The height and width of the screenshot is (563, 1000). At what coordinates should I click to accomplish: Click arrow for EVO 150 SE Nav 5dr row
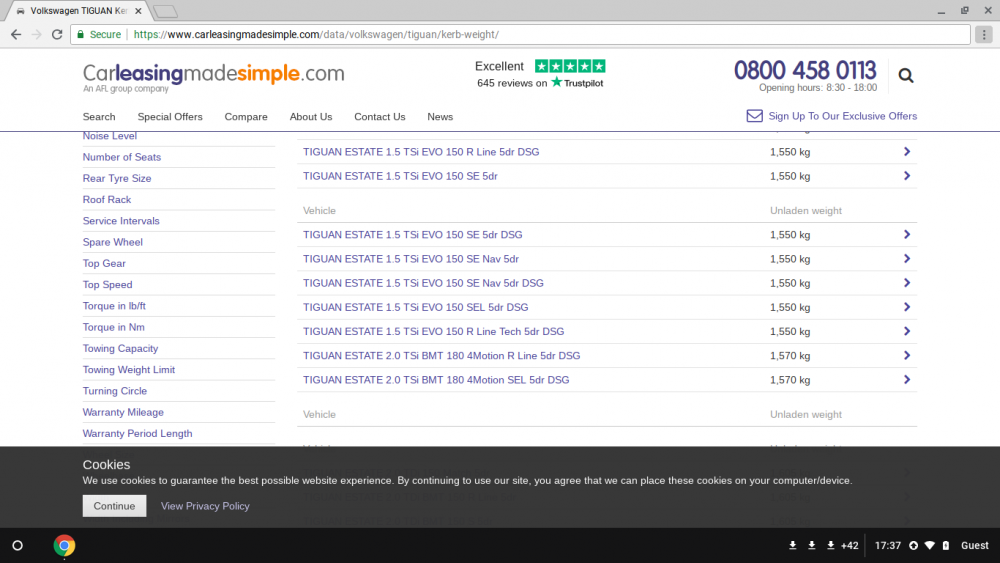pos(906,259)
